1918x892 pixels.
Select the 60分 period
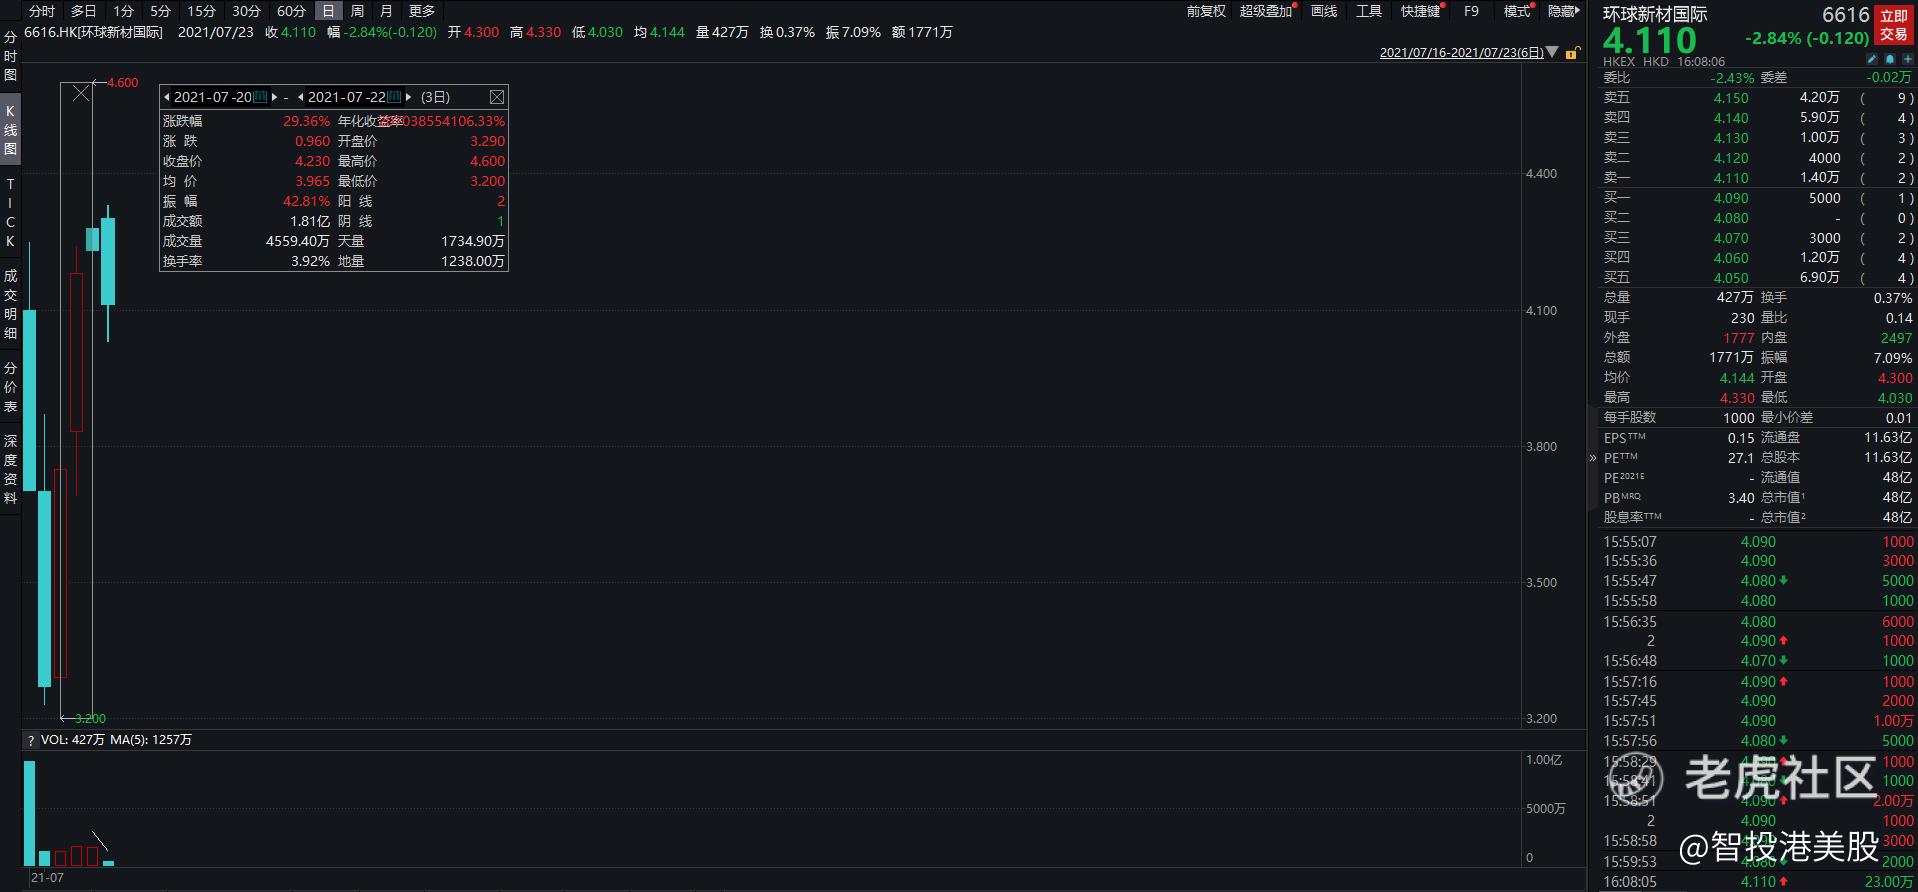tap(291, 11)
